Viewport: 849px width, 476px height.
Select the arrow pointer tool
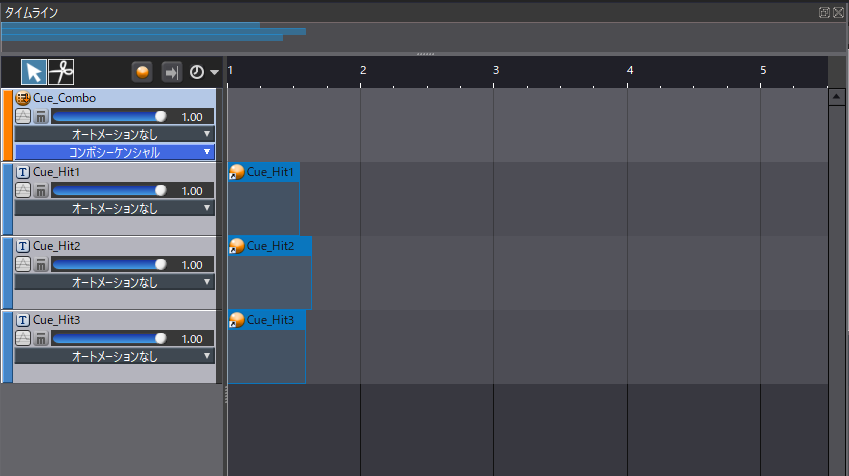[34, 72]
